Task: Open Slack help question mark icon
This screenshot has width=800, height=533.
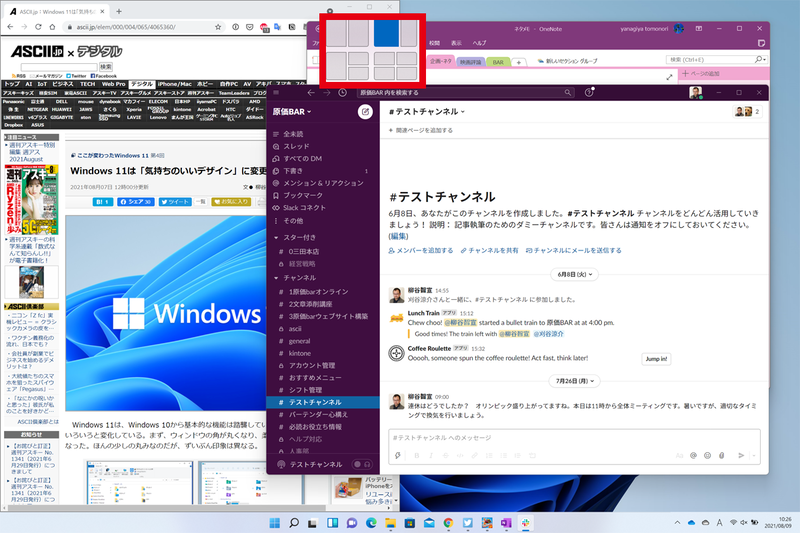Action: 589,92
